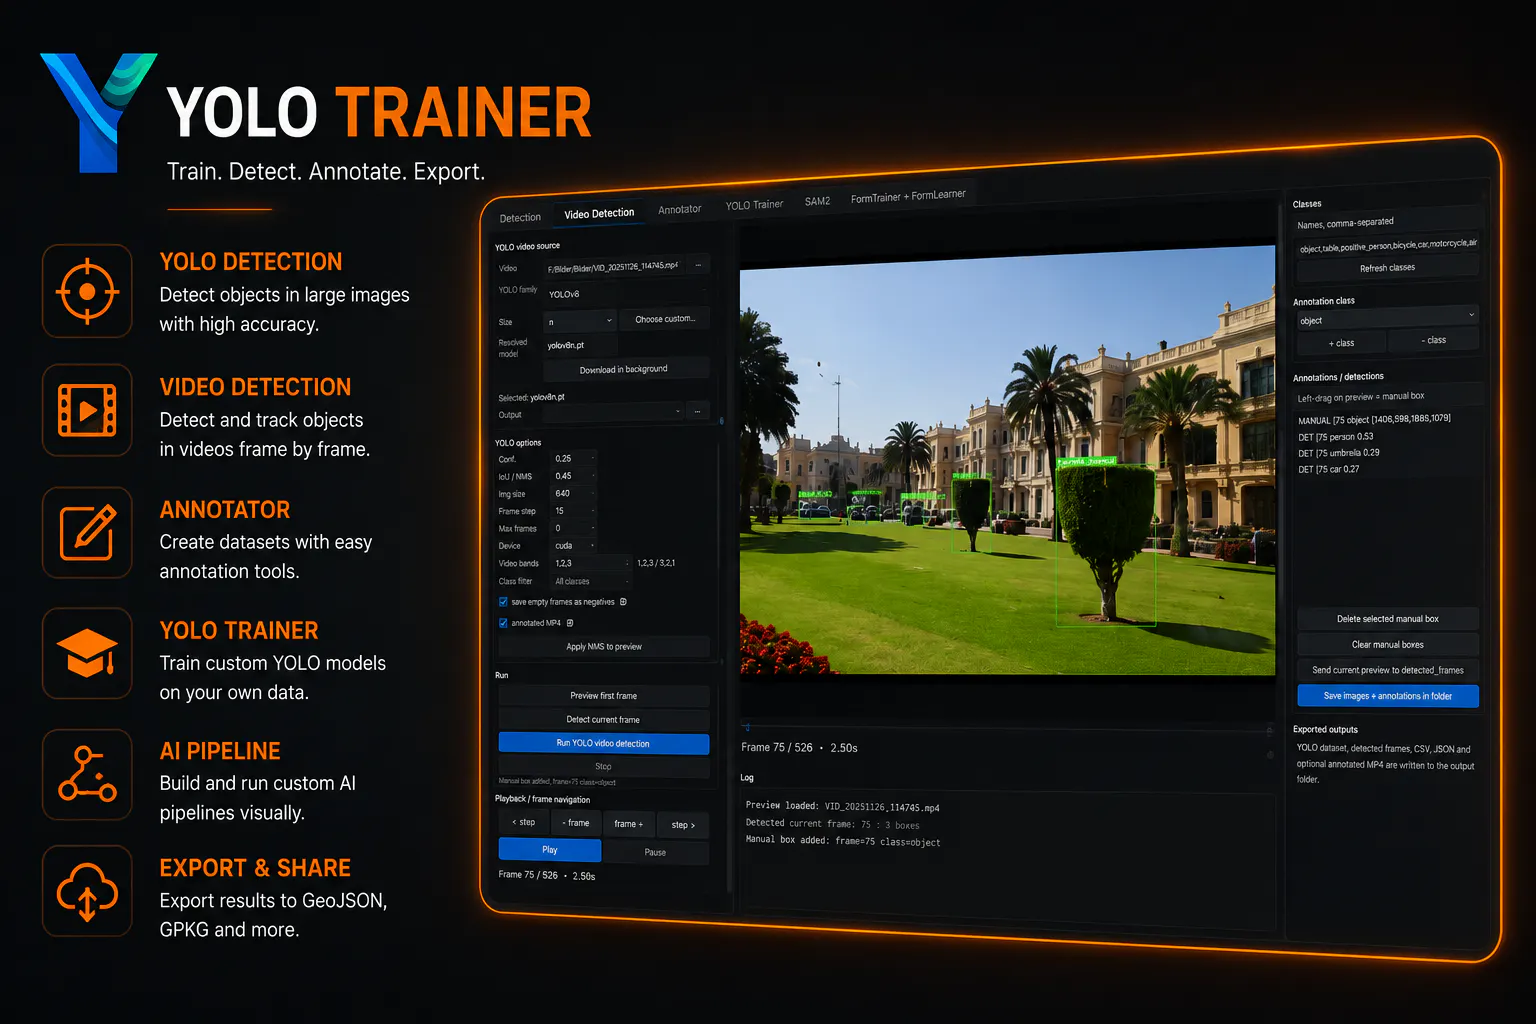Browse for output folder with ellipsis button

pyautogui.click(x=698, y=411)
